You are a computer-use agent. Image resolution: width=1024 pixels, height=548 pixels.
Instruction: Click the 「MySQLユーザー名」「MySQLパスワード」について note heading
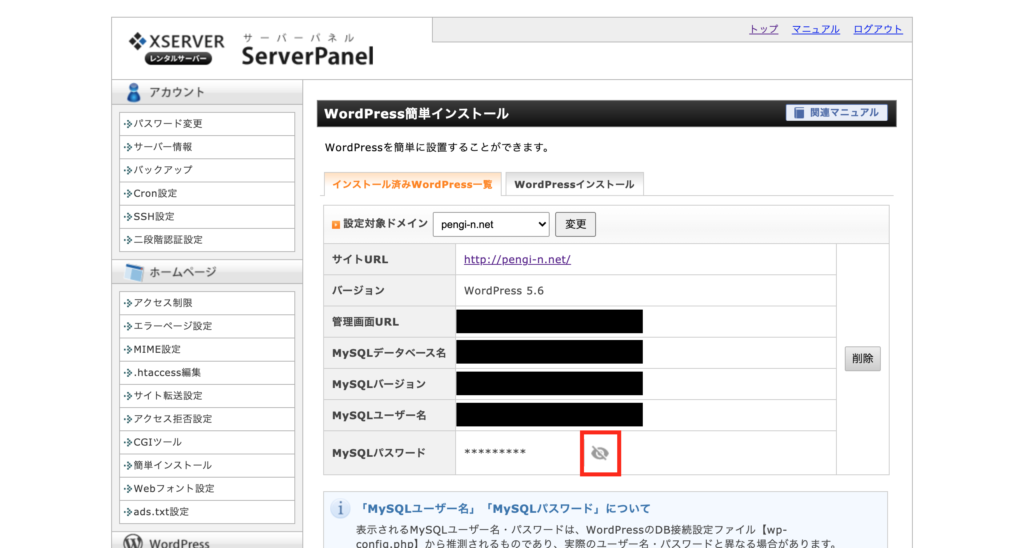[504, 508]
